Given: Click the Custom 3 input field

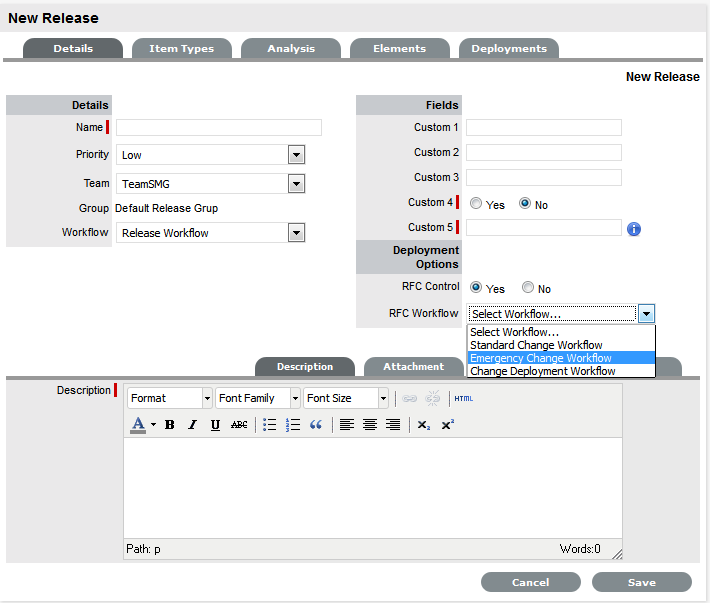Looking at the screenshot, I should (x=544, y=177).
